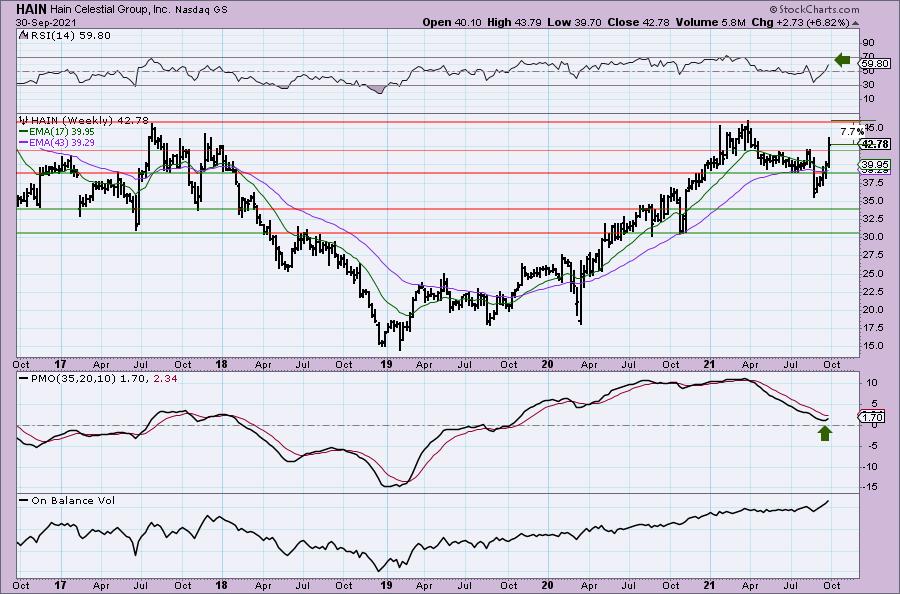Viewport: 900px width, 594px height.
Task: Click the Chg +2.73 (+6.82%) value
Action: click(800, 22)
